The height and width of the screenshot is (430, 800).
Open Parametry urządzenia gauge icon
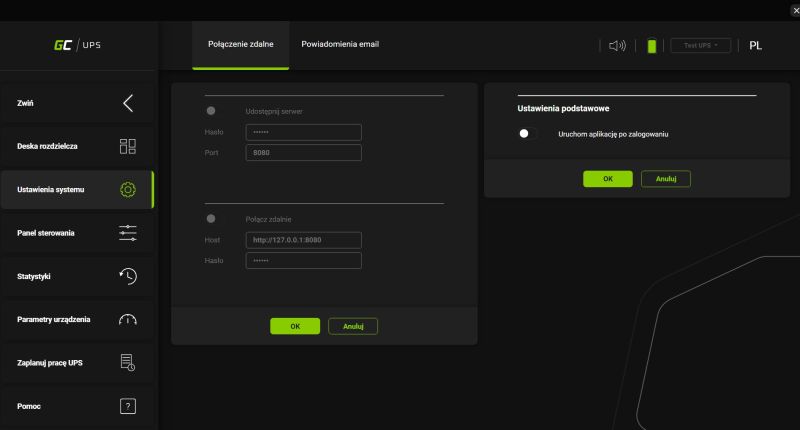click(x=128, y=320)
